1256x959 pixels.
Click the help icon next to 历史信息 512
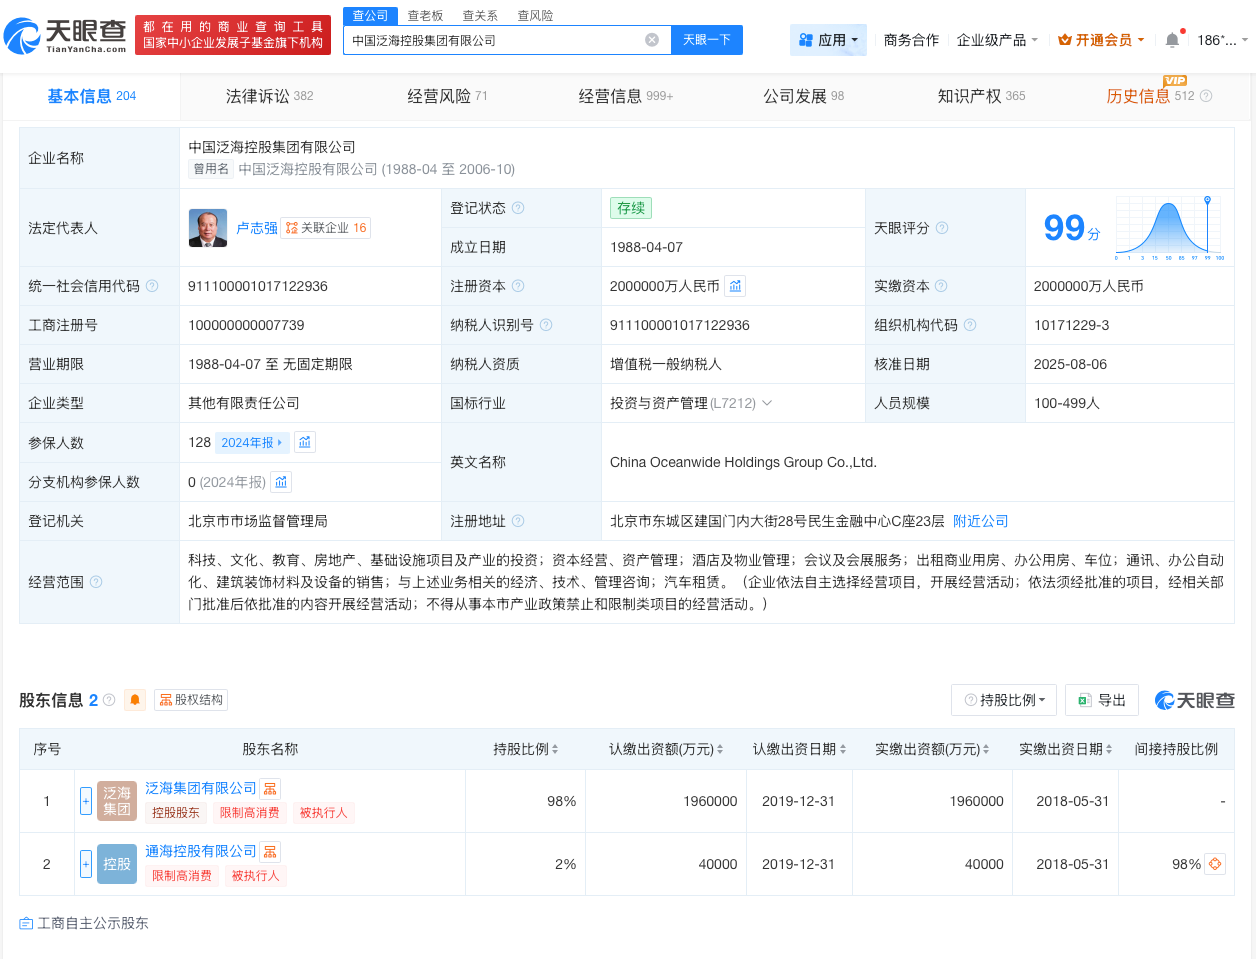pos(1206,96)
